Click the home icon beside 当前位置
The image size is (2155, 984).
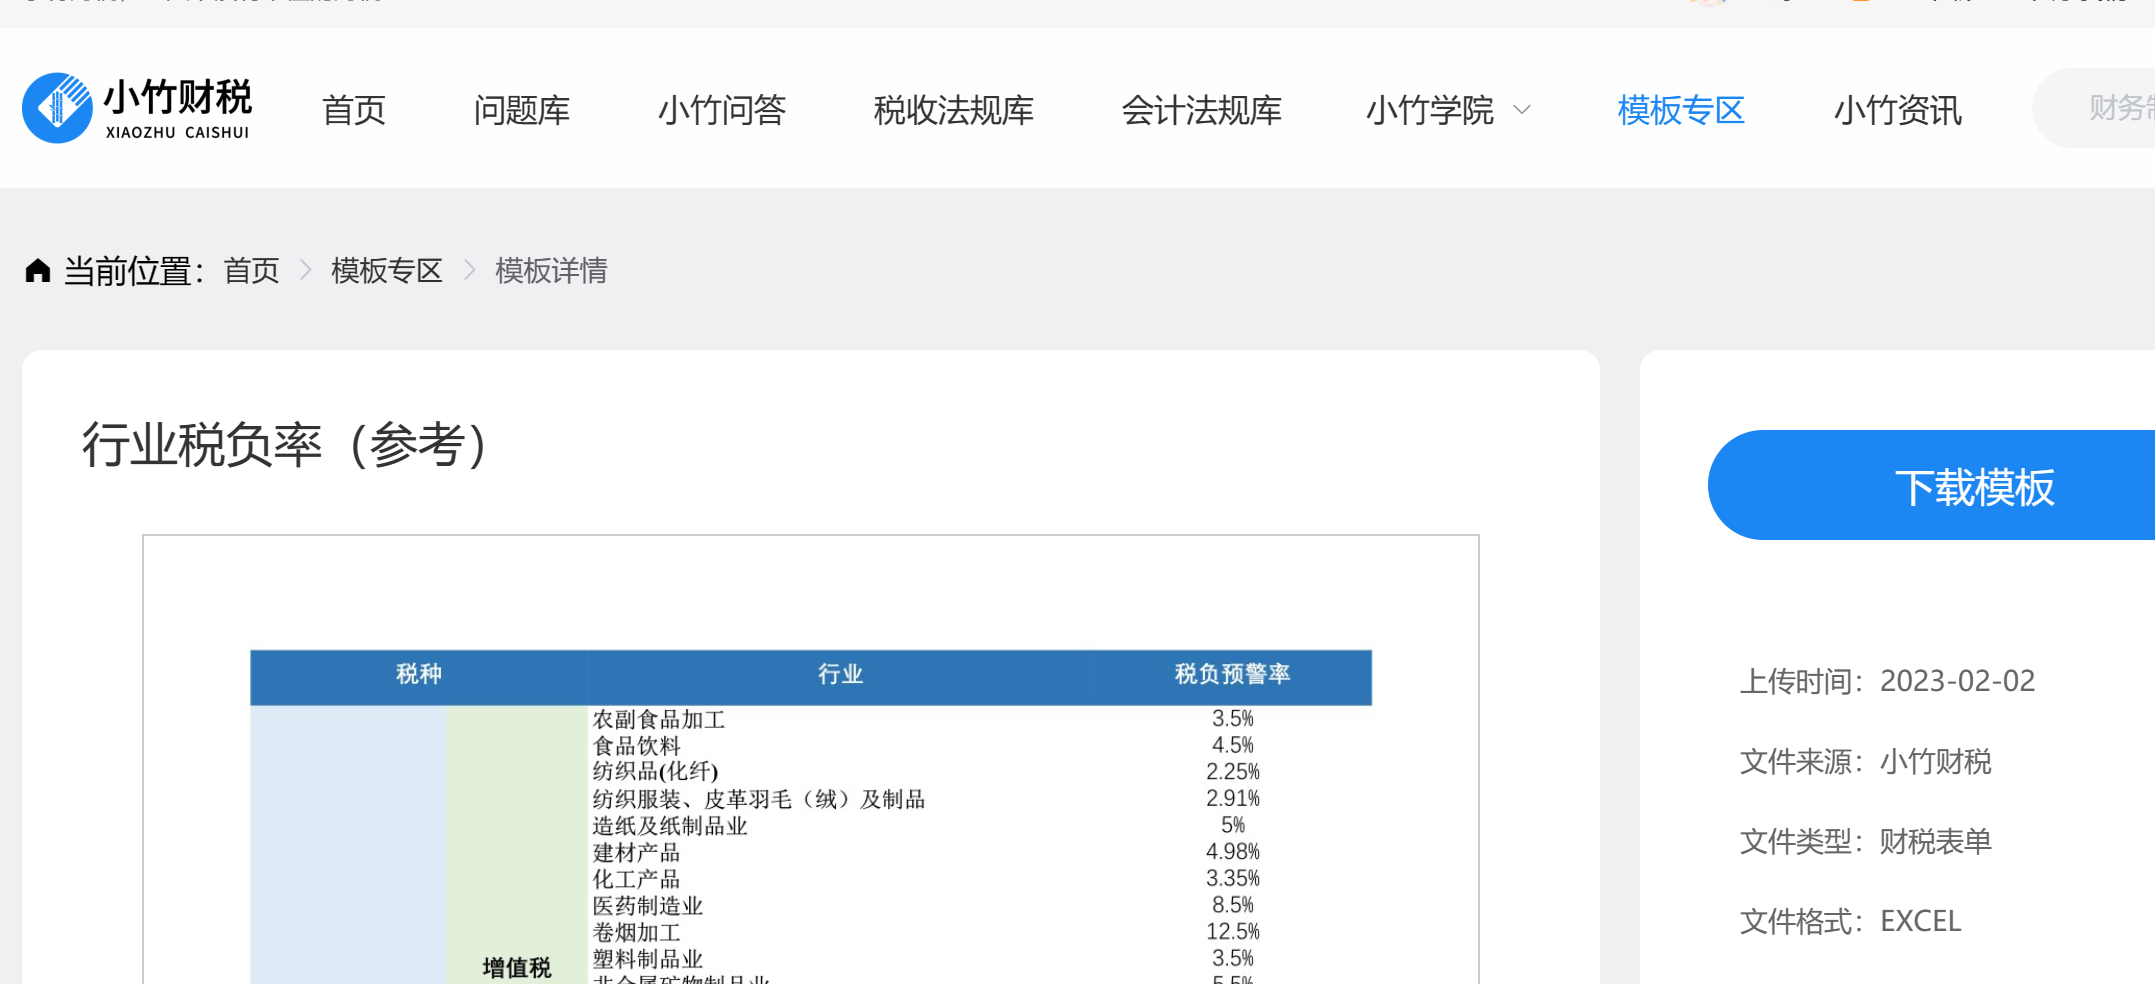point(38,271)
